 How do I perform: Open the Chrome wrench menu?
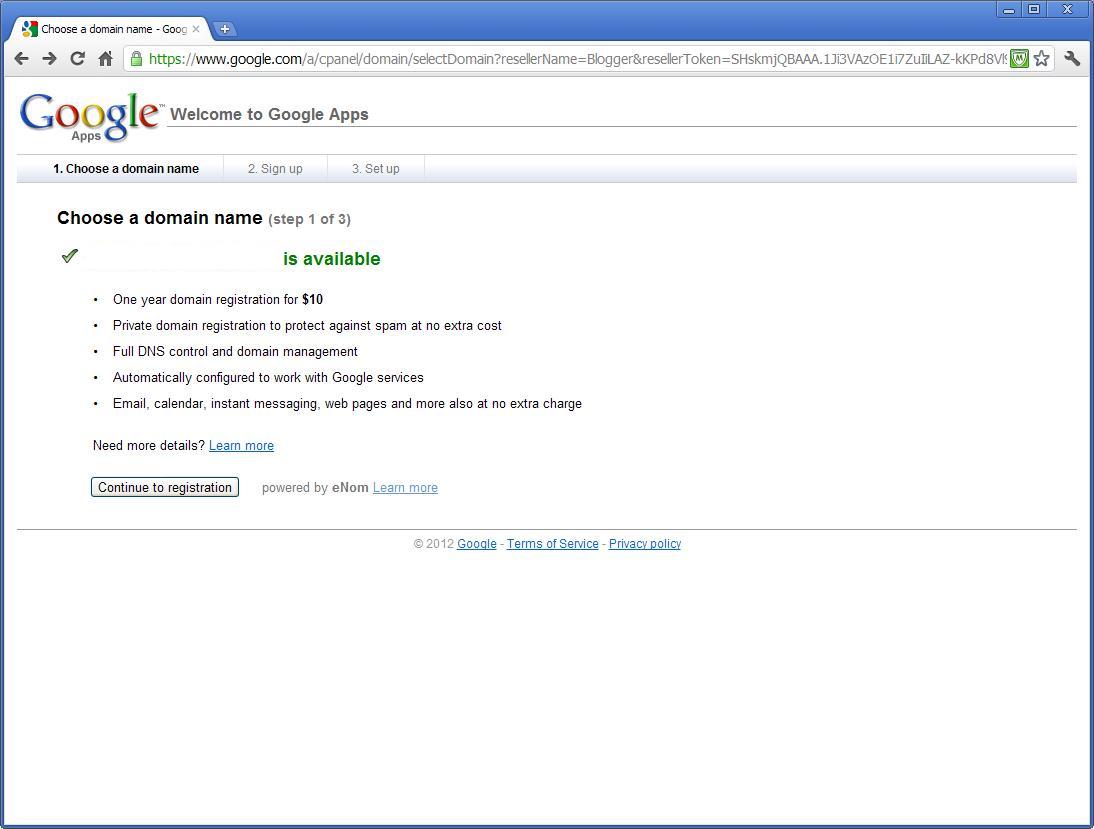[1072, 59]
